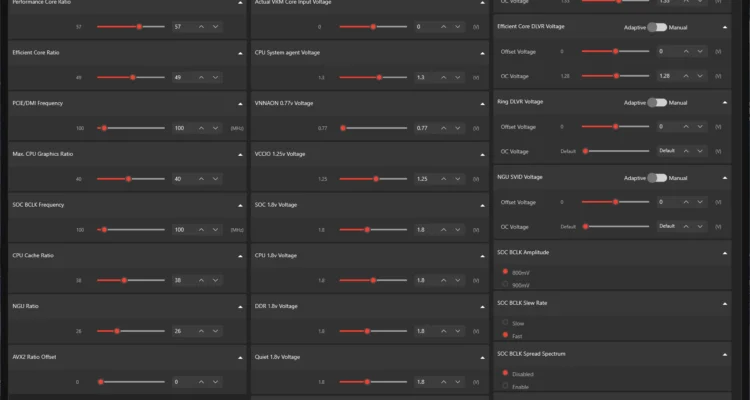Collapse the SOC 1.8v Voltage section
Image resolution: width=750 pixels, height=400 pixels.
pos(483,205)
